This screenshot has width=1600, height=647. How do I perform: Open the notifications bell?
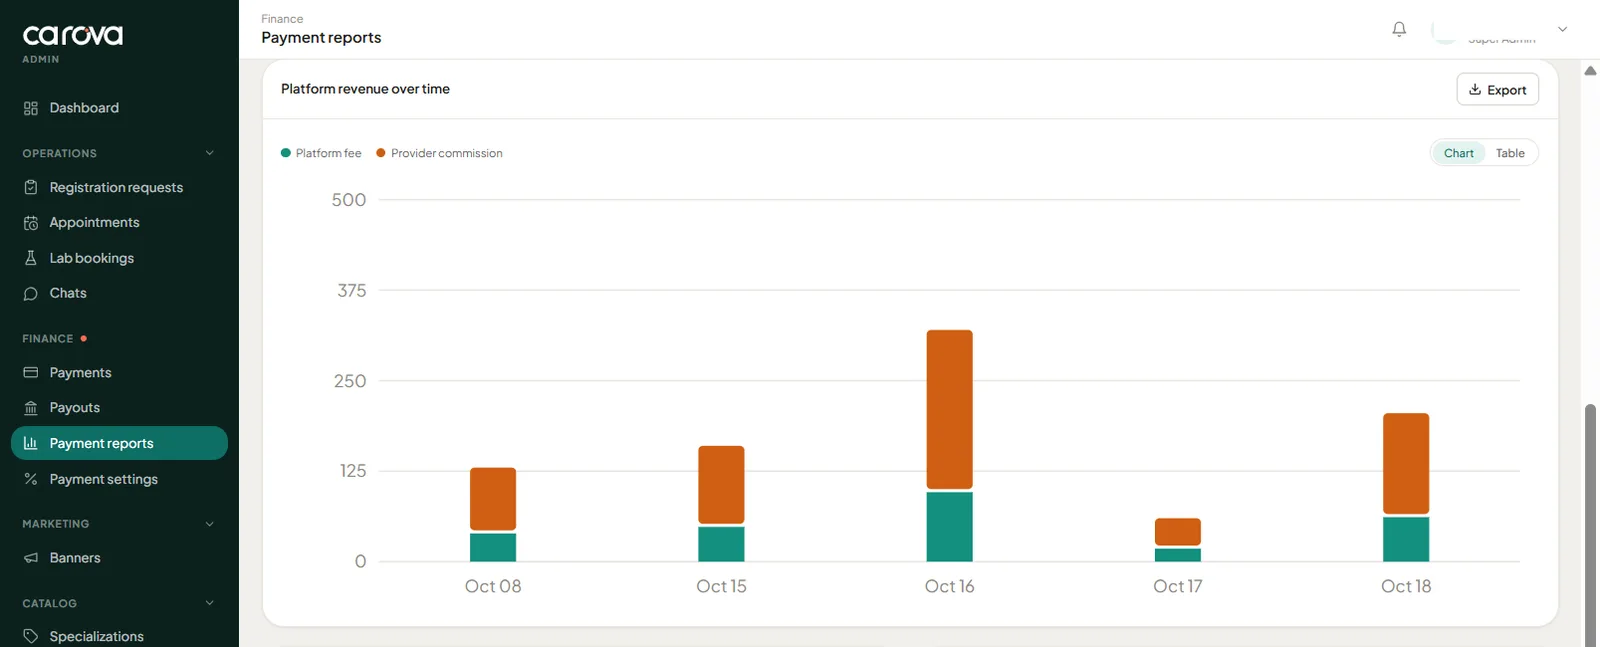(x=1399, y=29)
